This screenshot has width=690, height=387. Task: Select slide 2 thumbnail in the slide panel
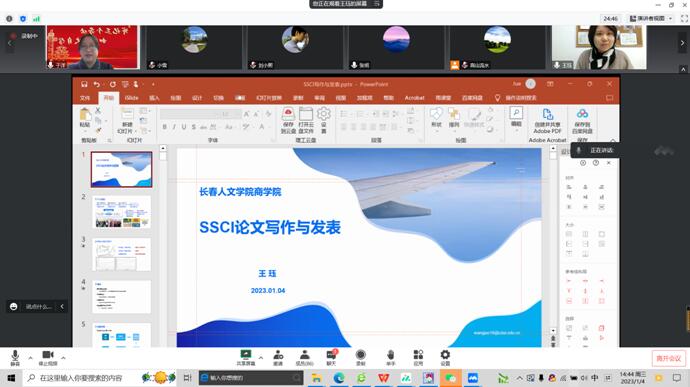tap(121, 212)
